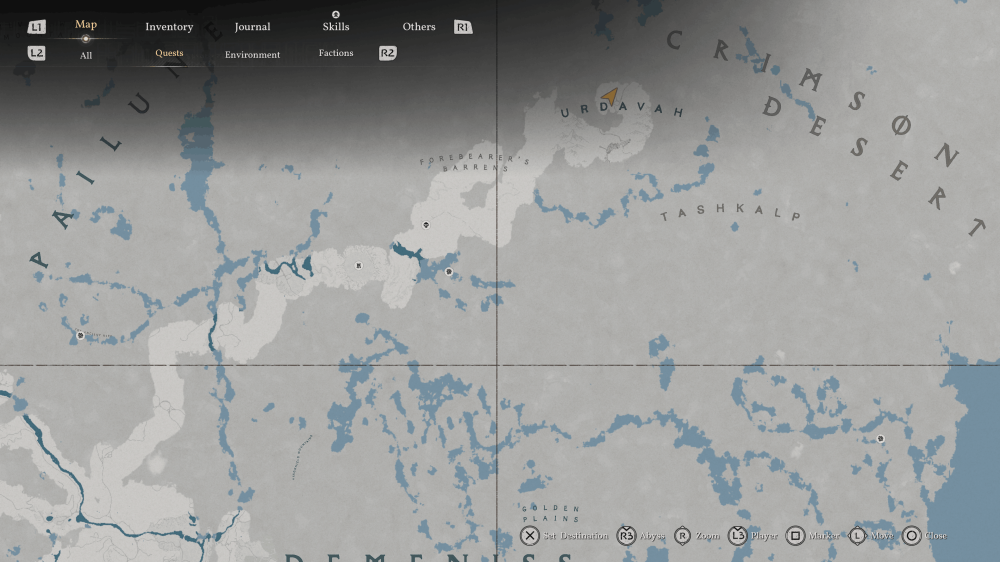
Task: Click the orange player arrow in Urdavah
Action: point(610,96)
